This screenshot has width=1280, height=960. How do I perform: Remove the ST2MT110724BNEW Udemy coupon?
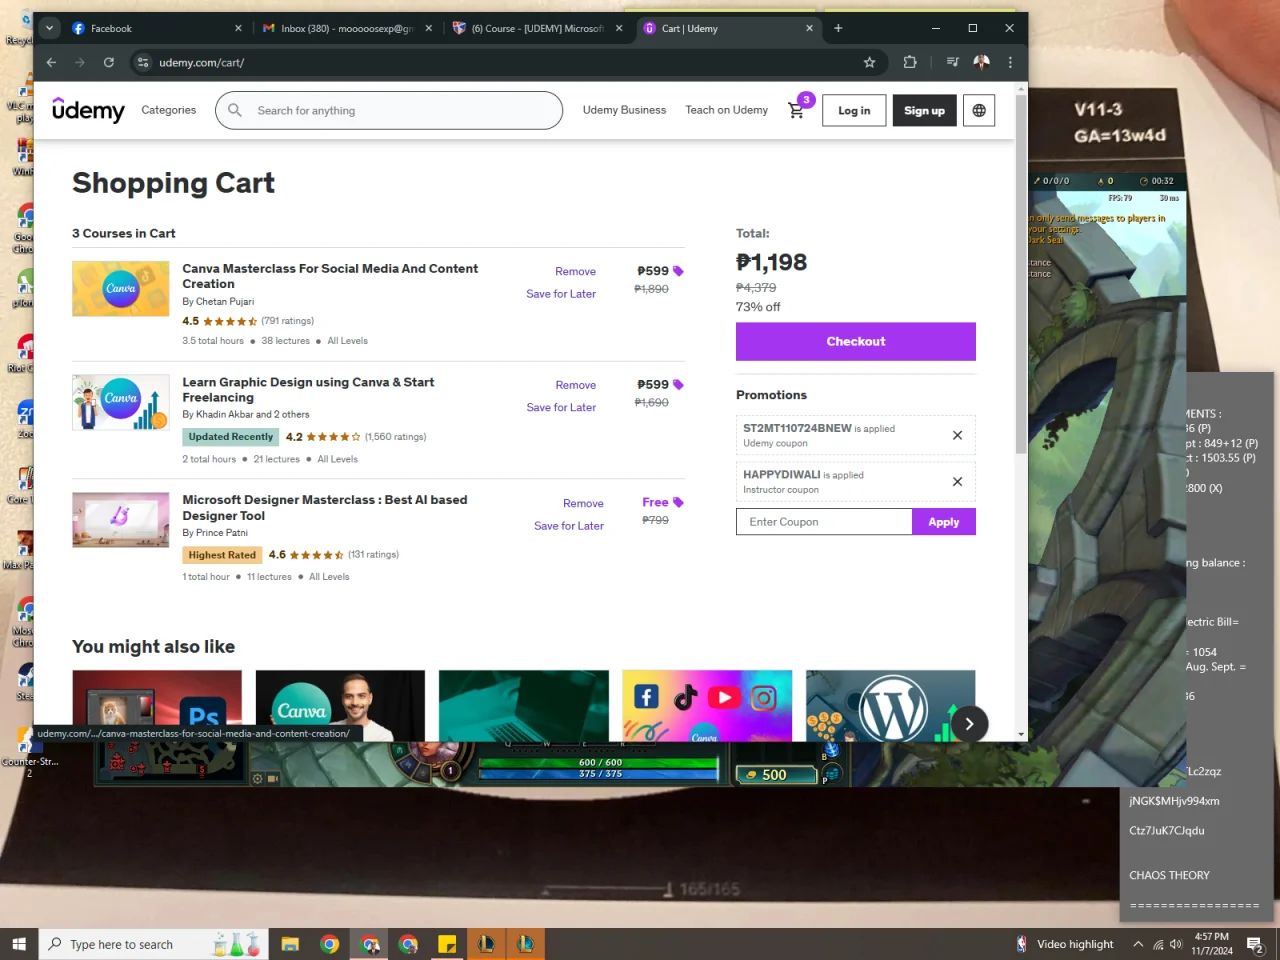(x=957, y=435)
